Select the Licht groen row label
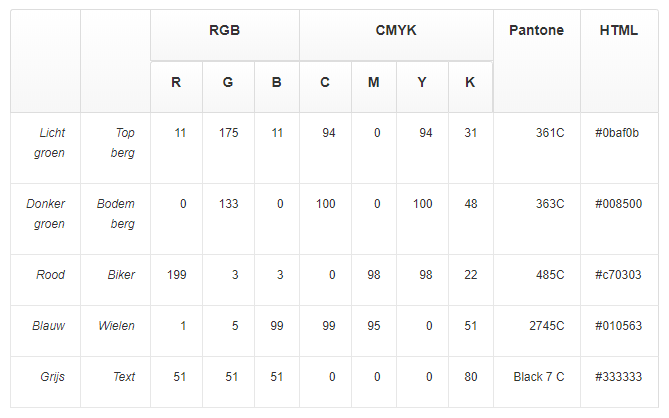This screenshot has height=418, width=669. point(50,143)
